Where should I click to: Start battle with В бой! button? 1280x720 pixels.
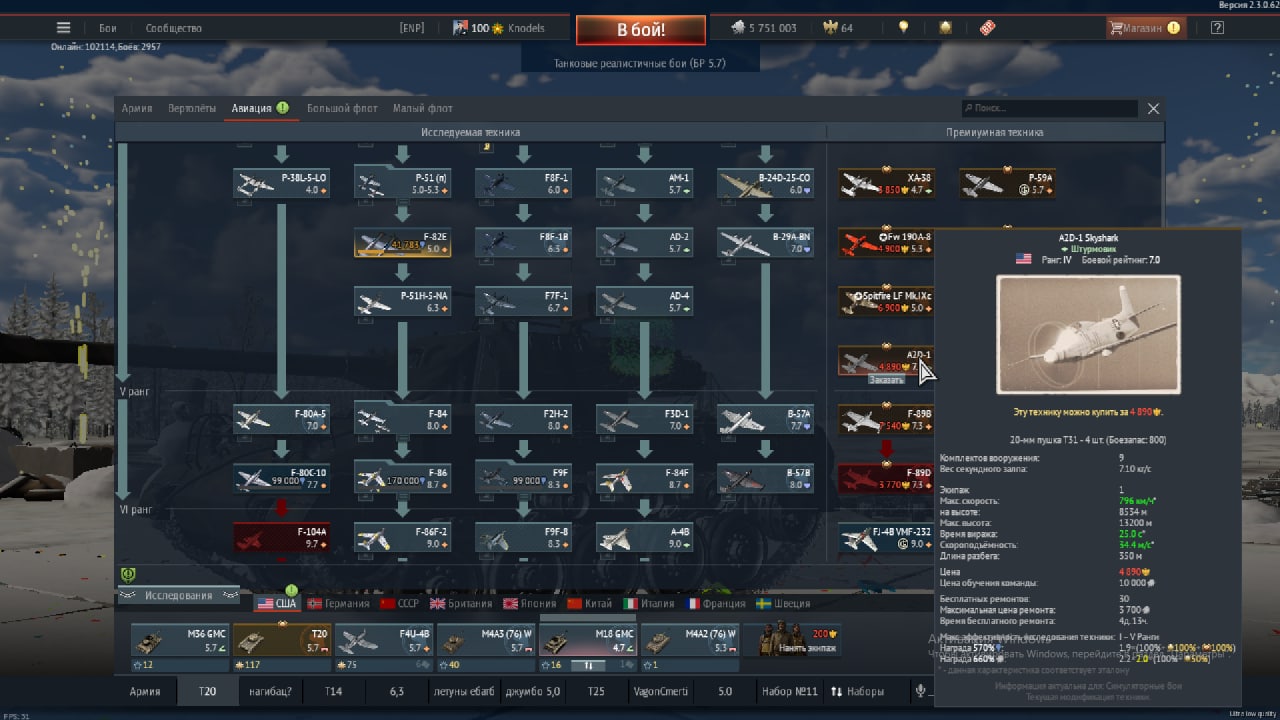click(640, 30)
